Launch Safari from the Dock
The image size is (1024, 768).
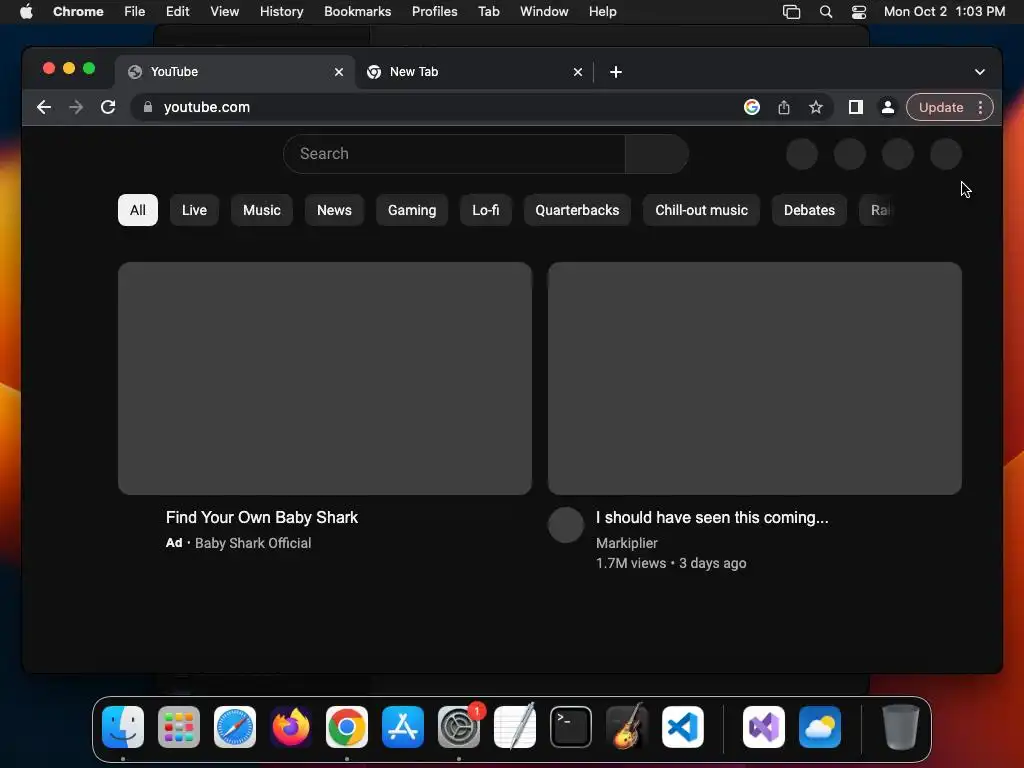click(235, 727)
